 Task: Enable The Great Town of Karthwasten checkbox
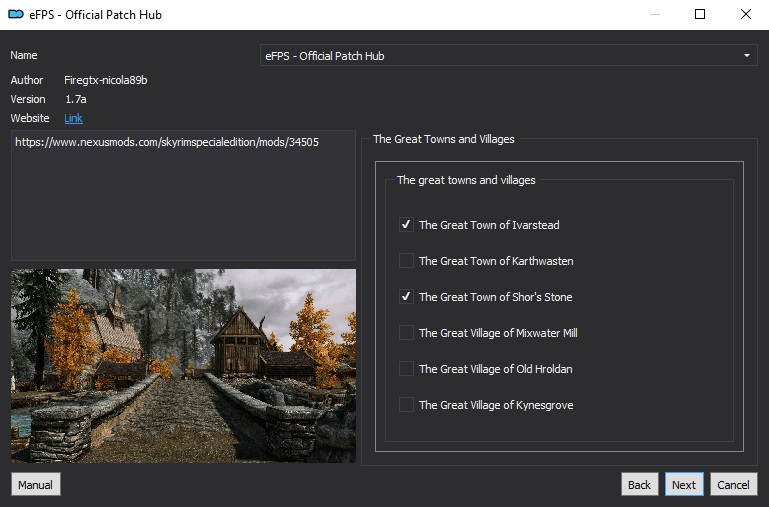[406, 261]
